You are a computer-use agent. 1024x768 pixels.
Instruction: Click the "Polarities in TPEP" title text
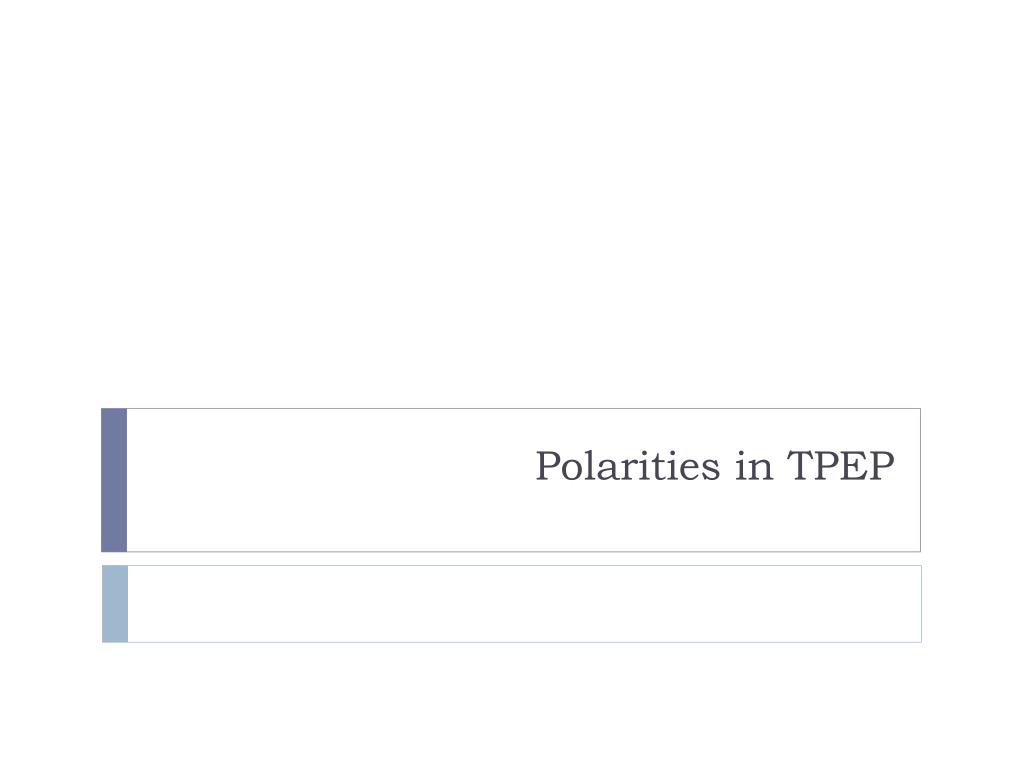coord(714,466)
